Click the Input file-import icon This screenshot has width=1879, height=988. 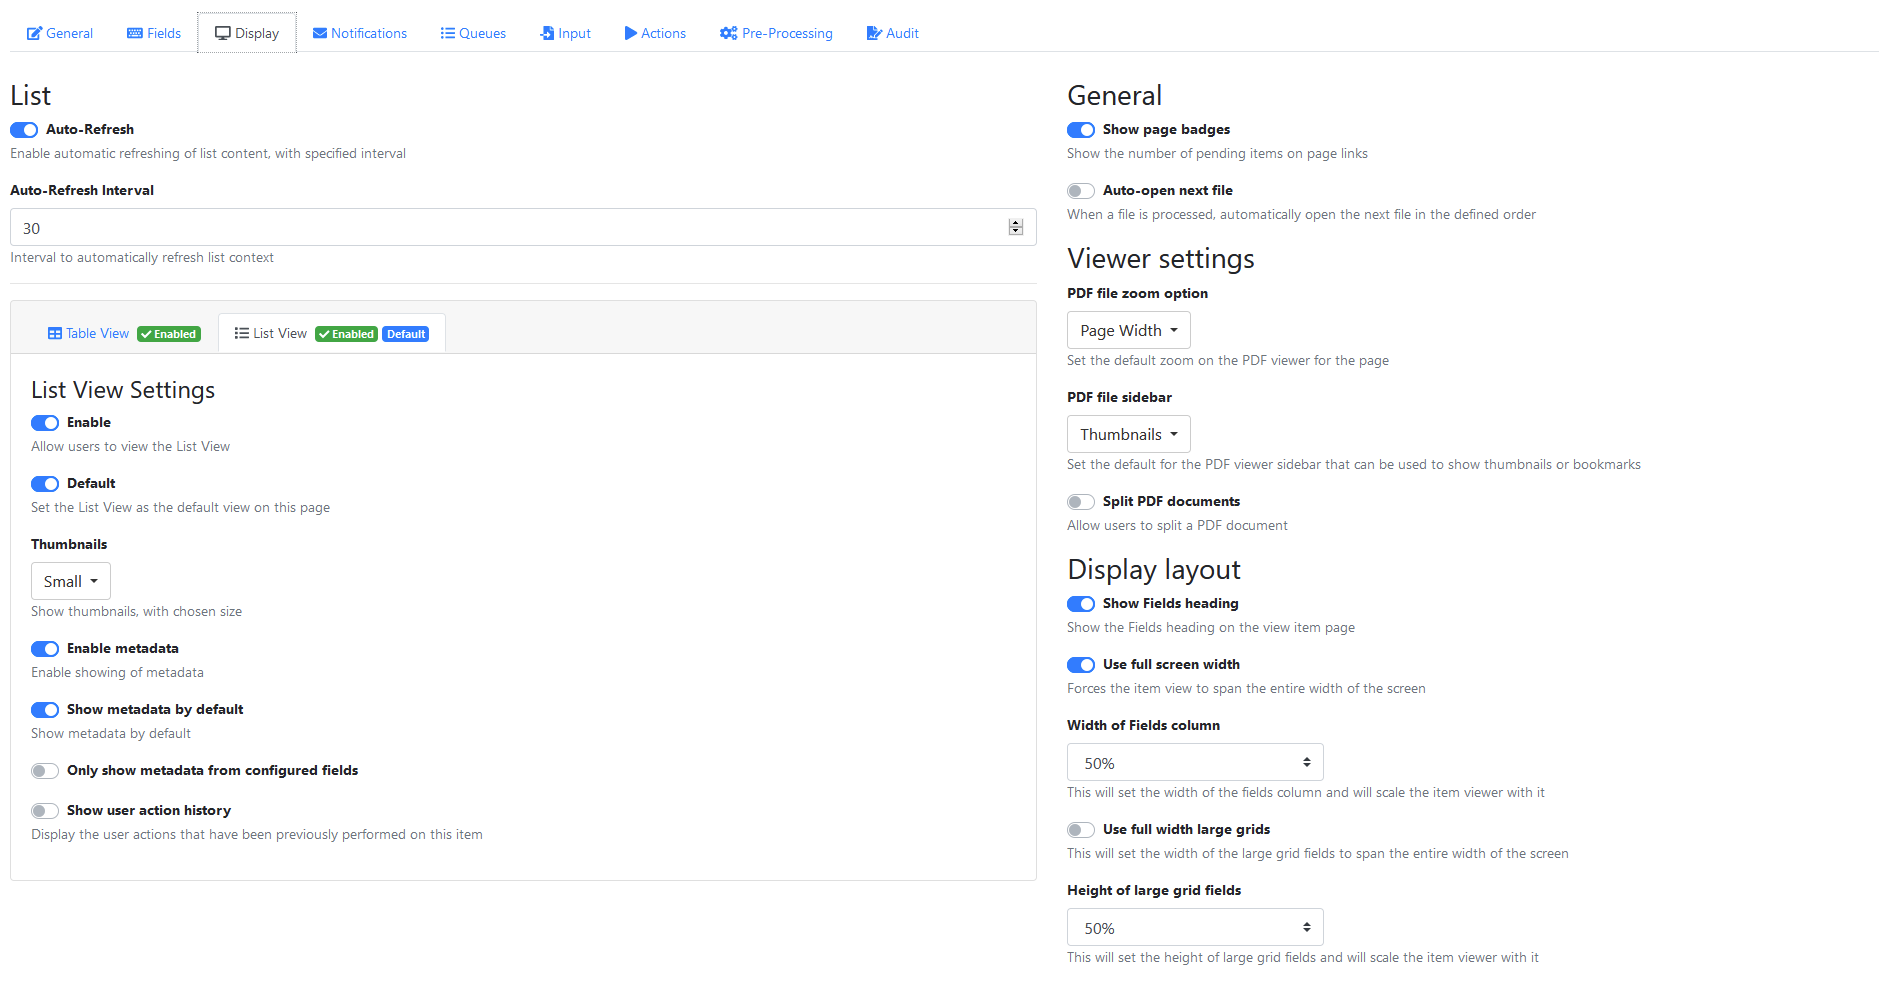pos(547,33)
